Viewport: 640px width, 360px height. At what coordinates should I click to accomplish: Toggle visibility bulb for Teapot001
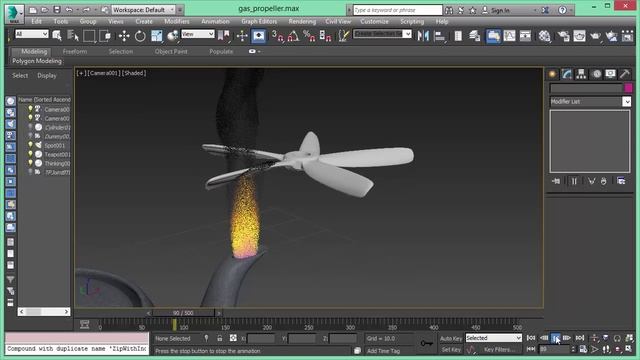[x=30, y=154]
